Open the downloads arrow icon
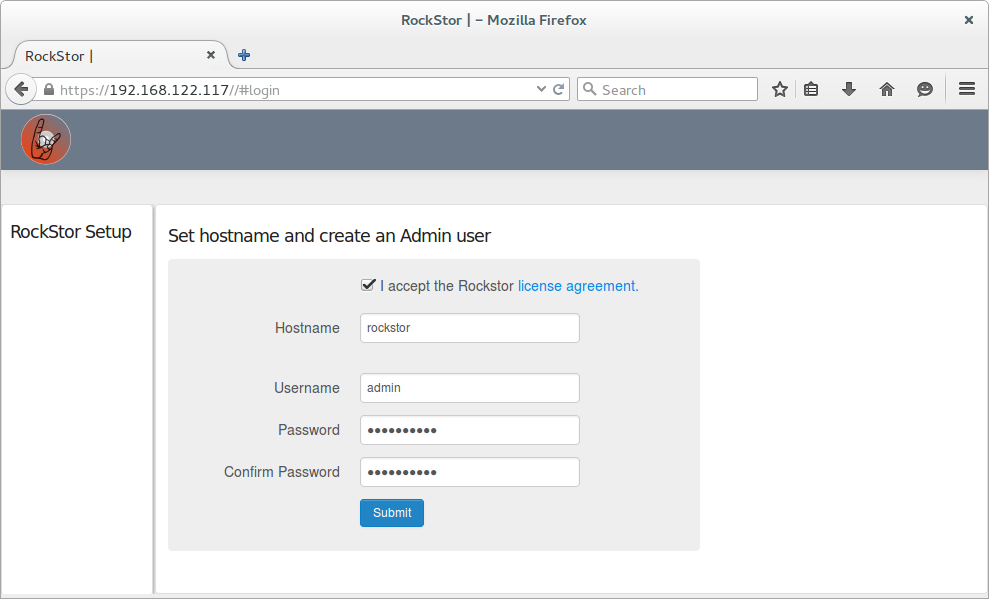Image resolution: width=989 pixels, height=599 pixels. pos(849,90)
